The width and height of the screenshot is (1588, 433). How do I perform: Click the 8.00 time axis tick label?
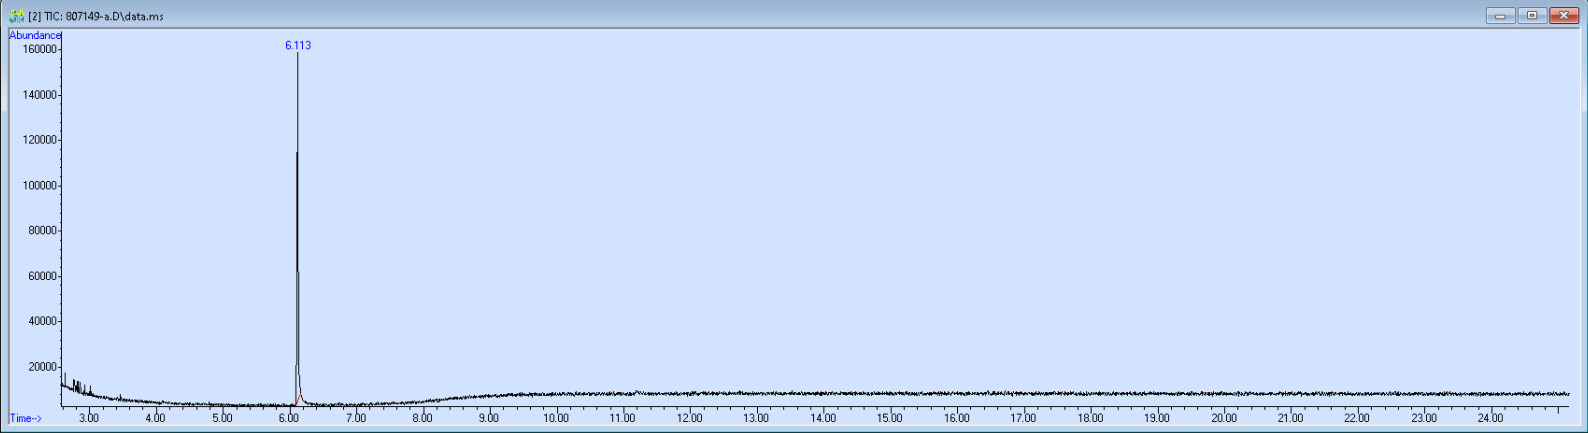point(422,418)
